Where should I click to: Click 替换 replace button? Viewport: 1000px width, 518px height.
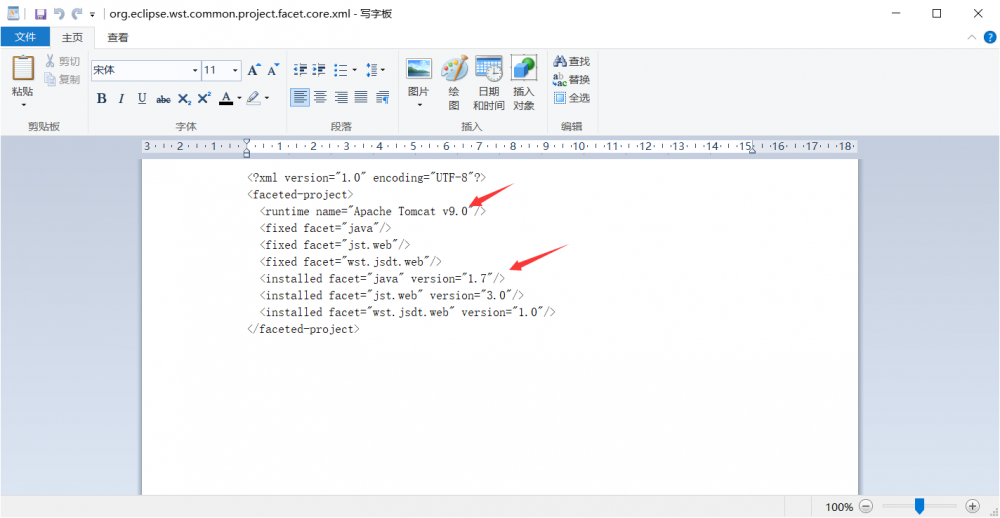click(x=571, y=80)
